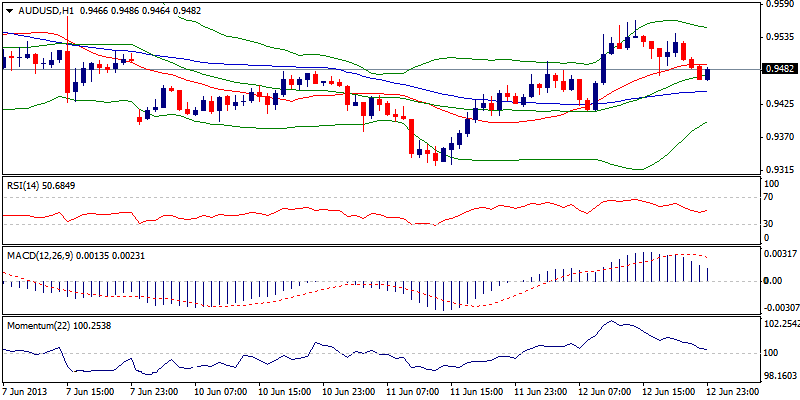Click the 0.9315 price axis label
The image size is (800, 400).
tap(779, 170)
